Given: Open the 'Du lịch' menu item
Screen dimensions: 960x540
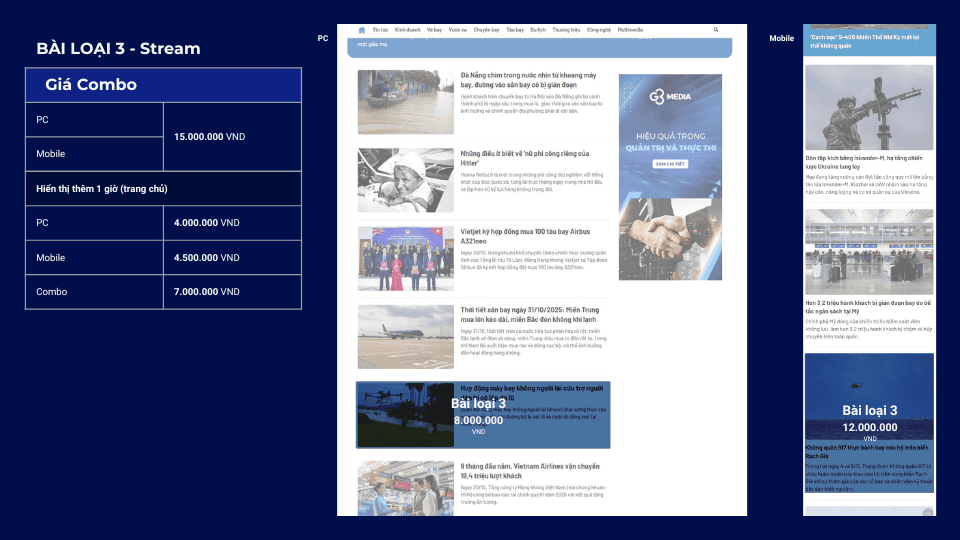Looking at the screenshot, I should [538, 30].
